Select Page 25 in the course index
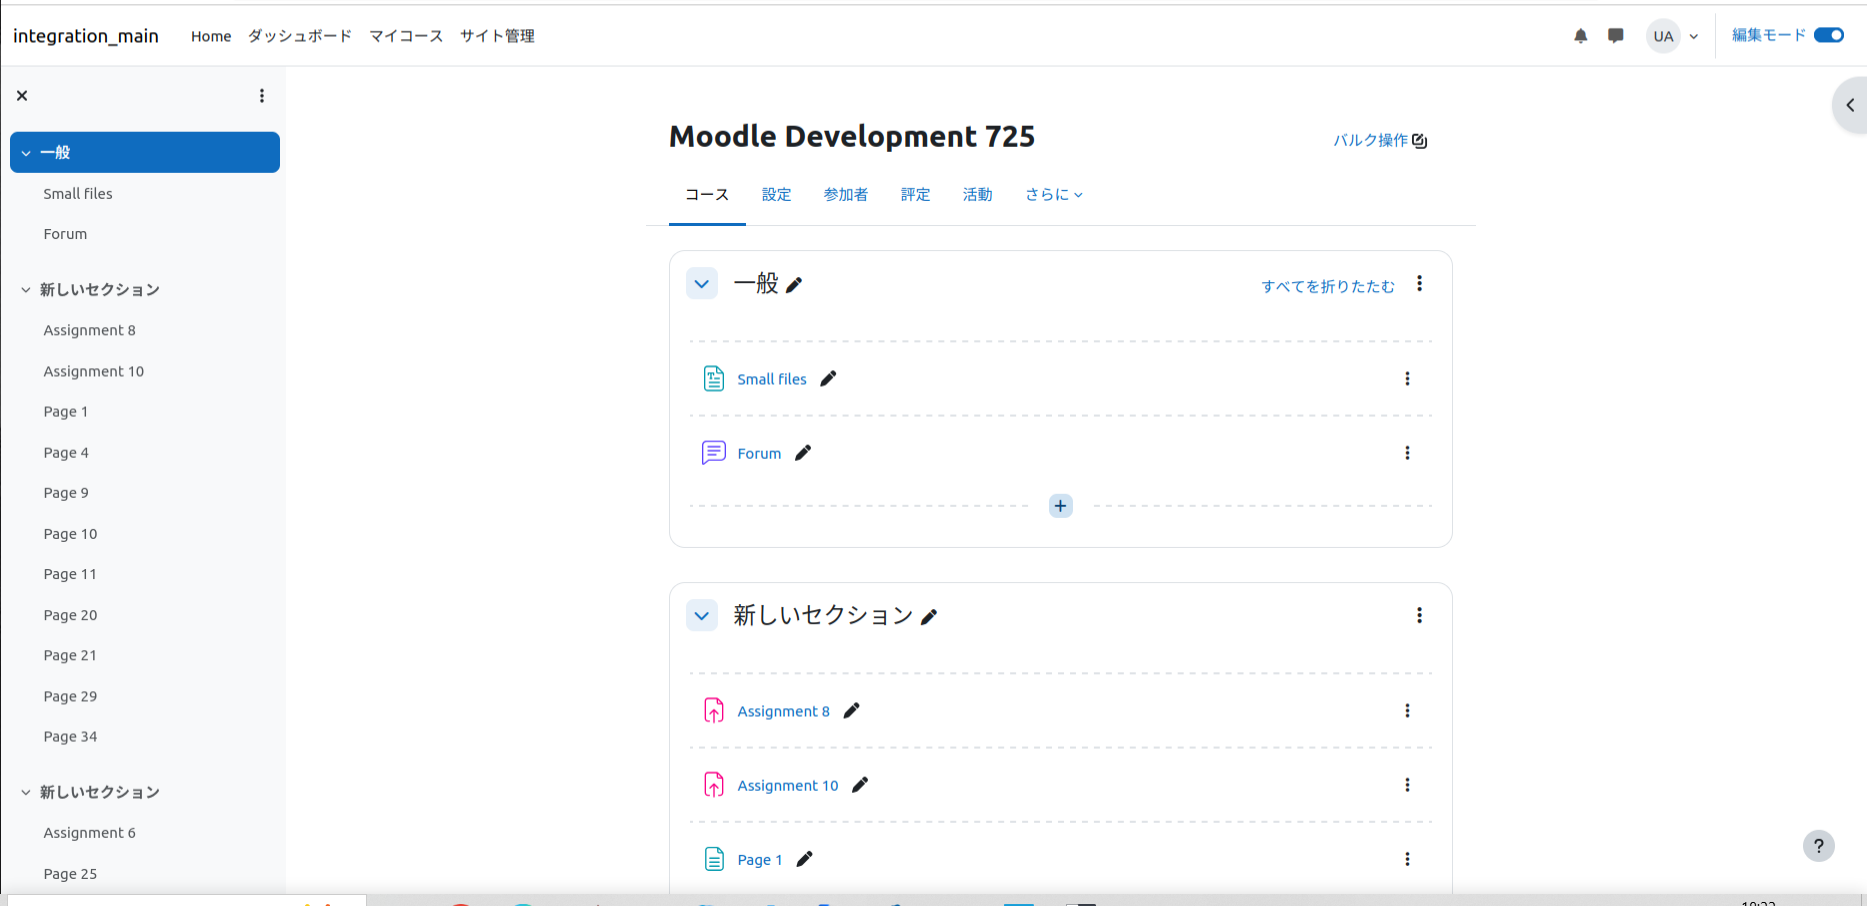 70,874
